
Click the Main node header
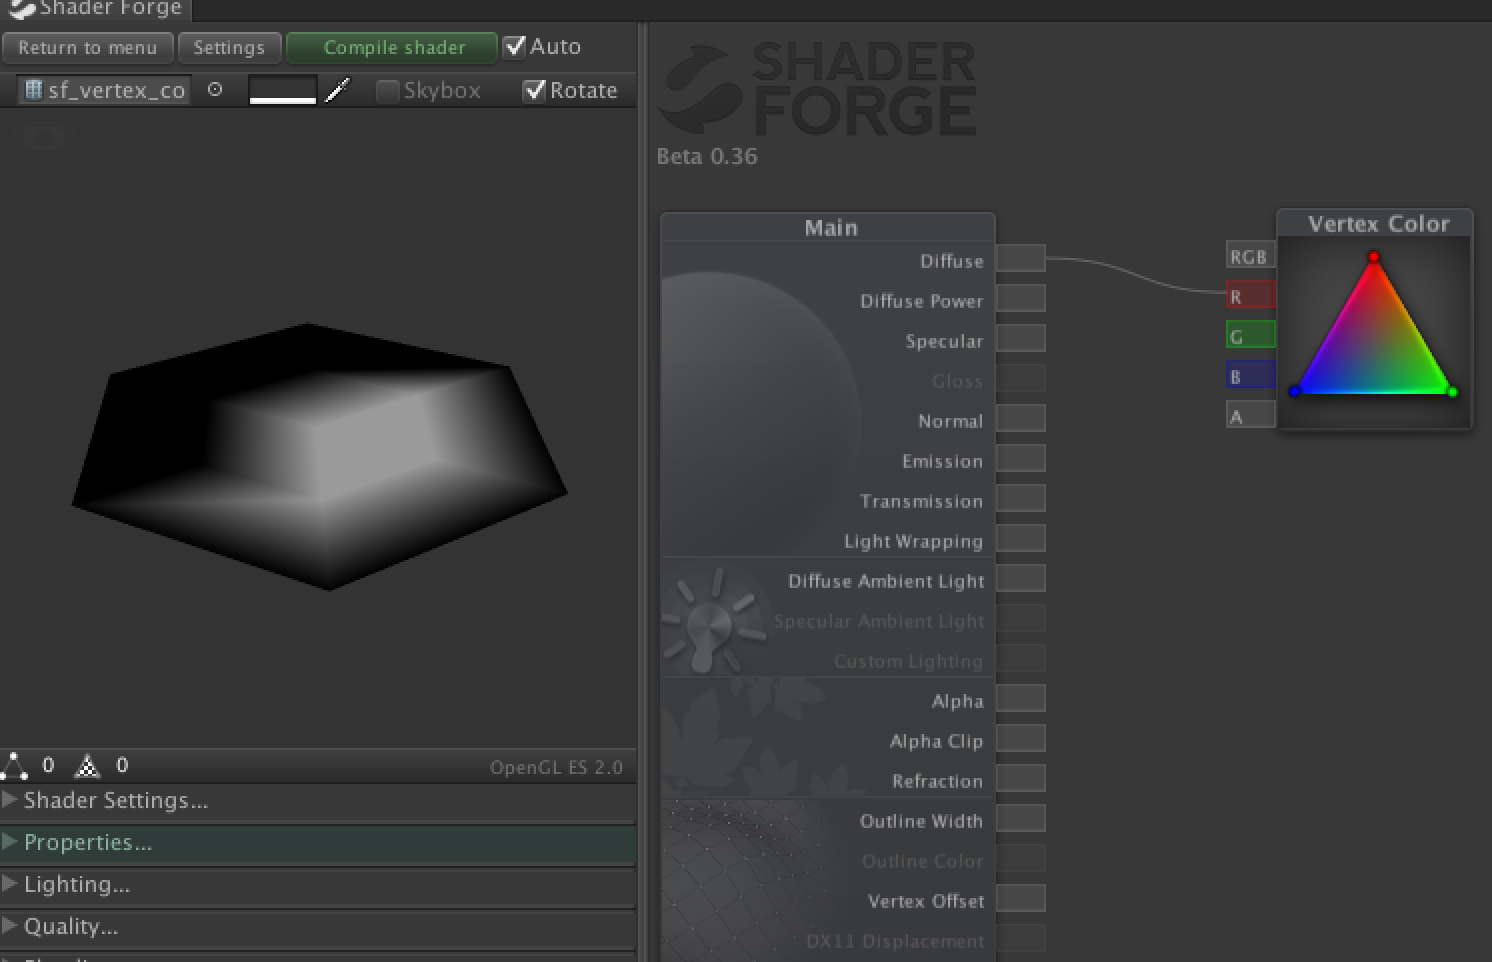829,227
